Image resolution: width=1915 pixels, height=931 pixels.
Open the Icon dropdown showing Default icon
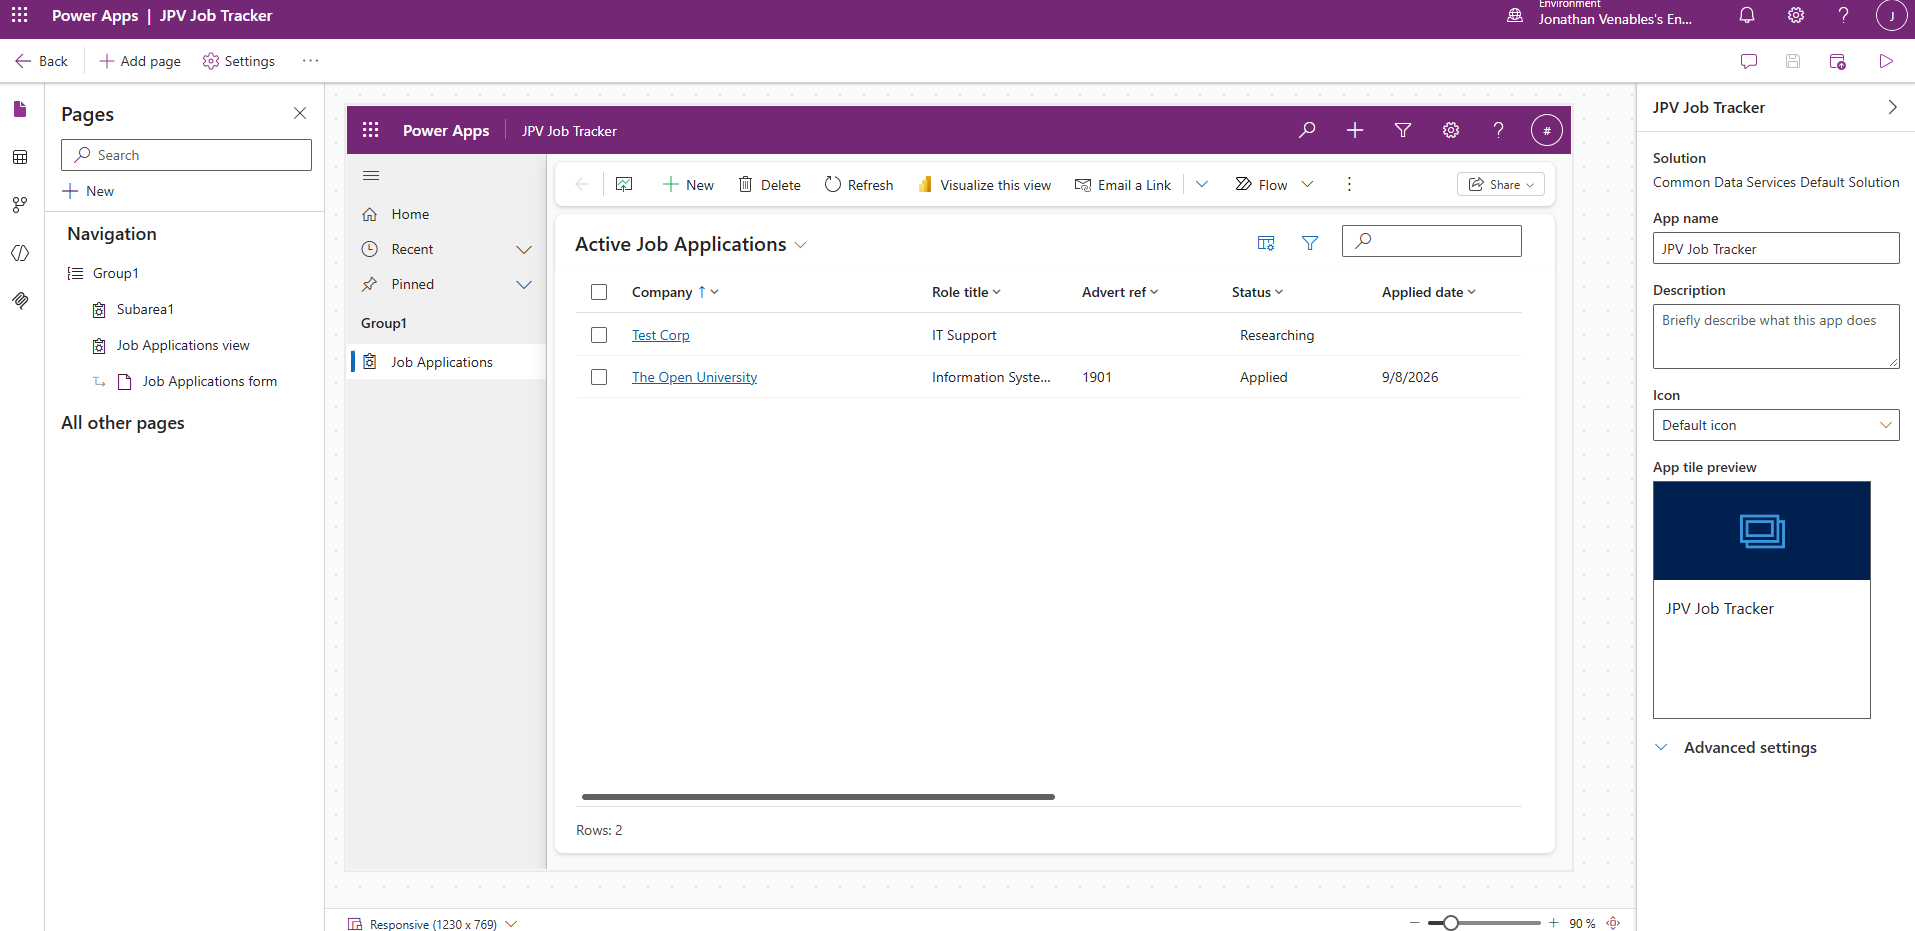click(x=1776, y=425)
